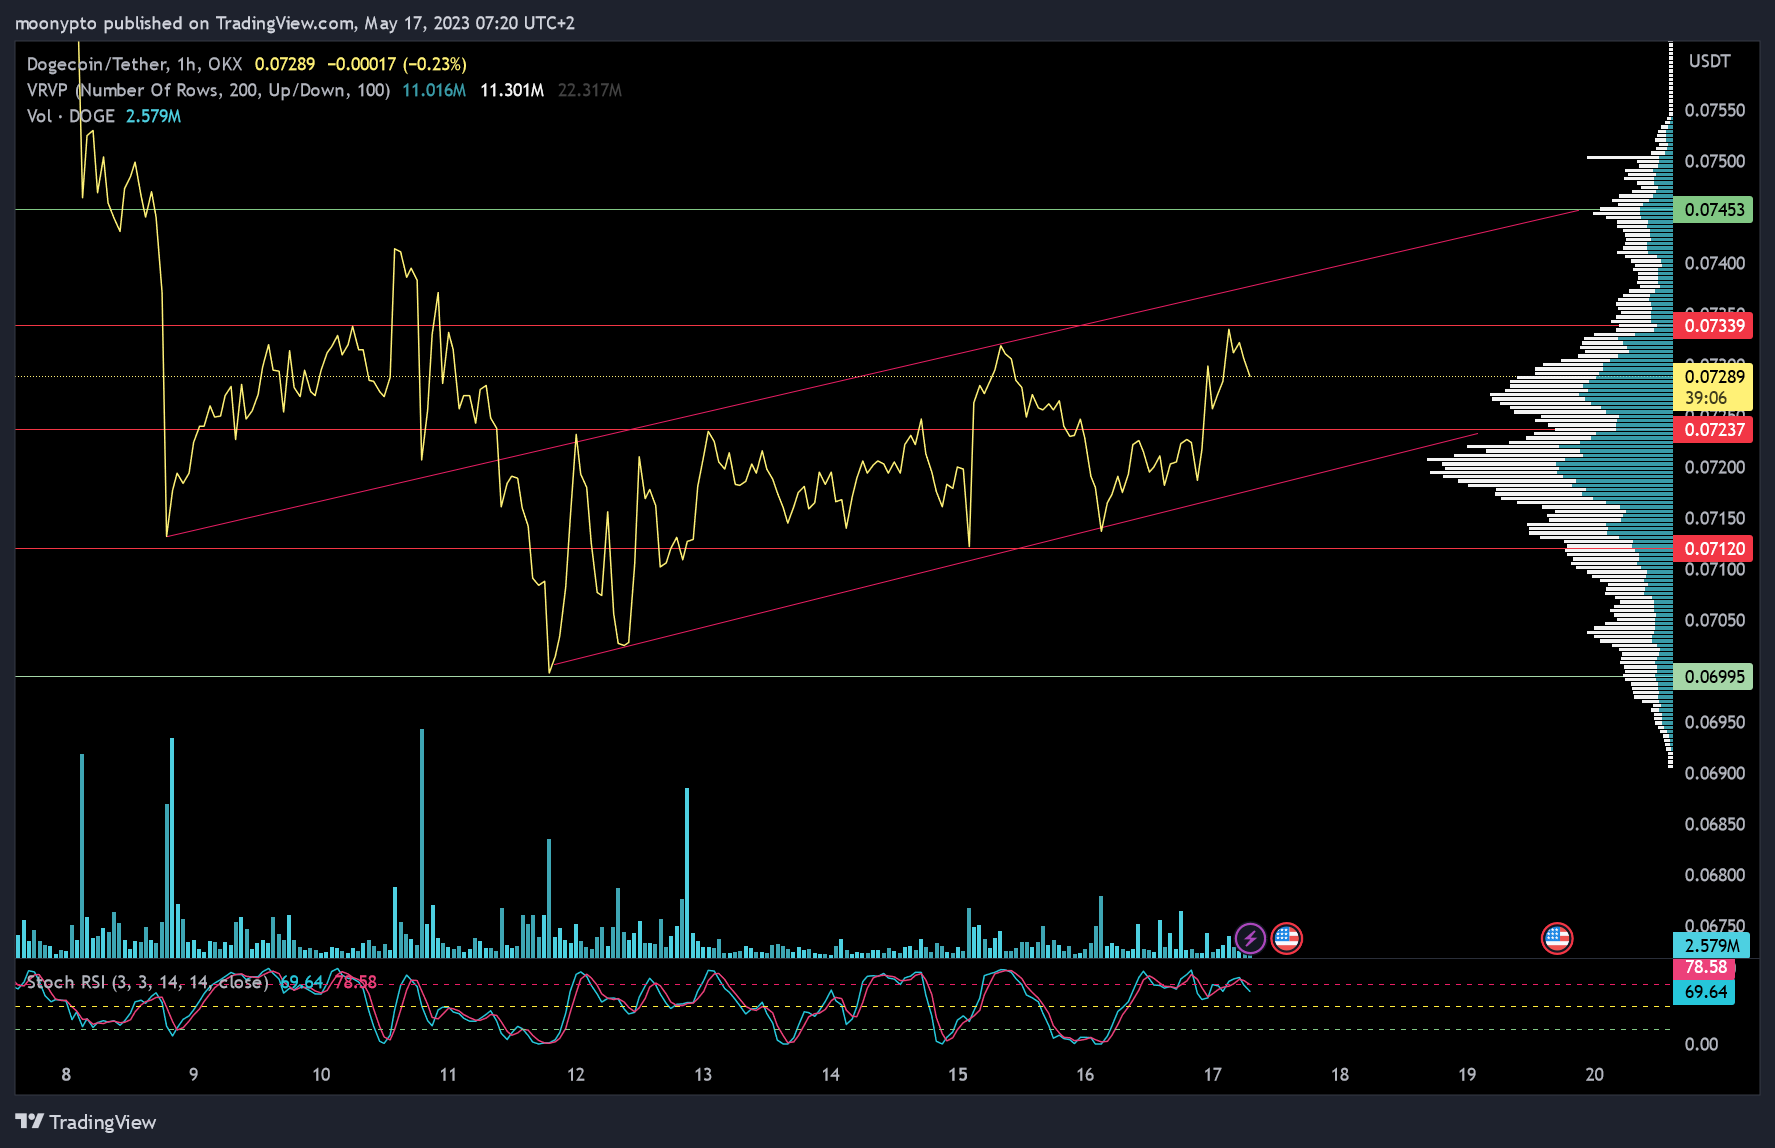Click the TradingView logo at bottom left
Screen dimensions: 1775x1148
tap(86, 1122)
